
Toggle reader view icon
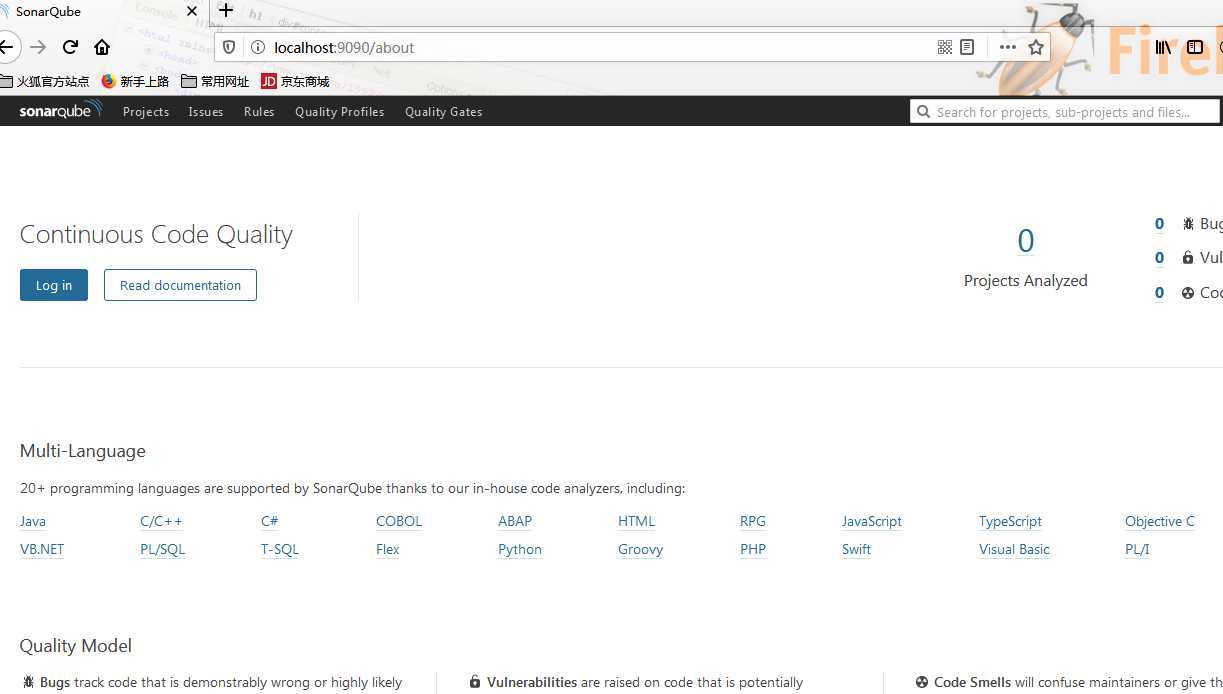pyautogui.click(x=967, y=47)
